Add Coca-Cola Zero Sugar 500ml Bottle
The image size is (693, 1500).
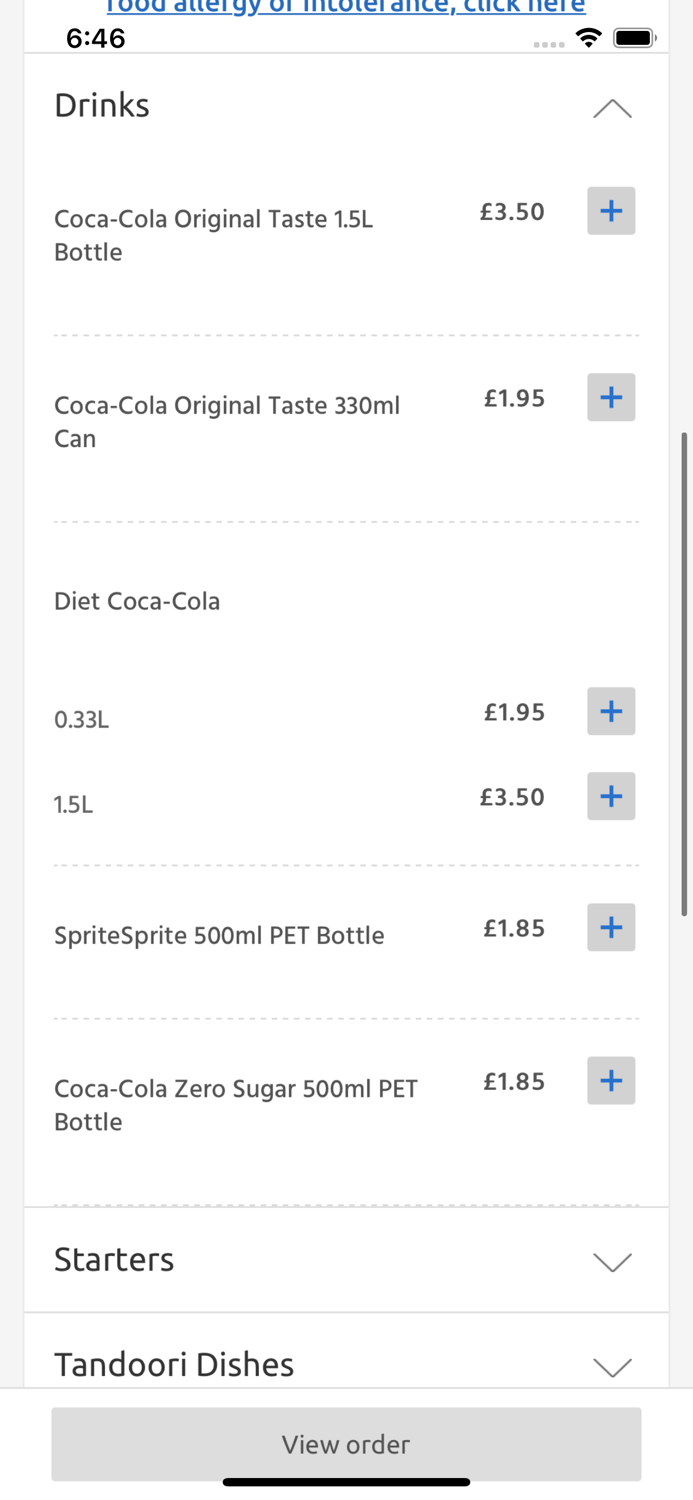611,1080
